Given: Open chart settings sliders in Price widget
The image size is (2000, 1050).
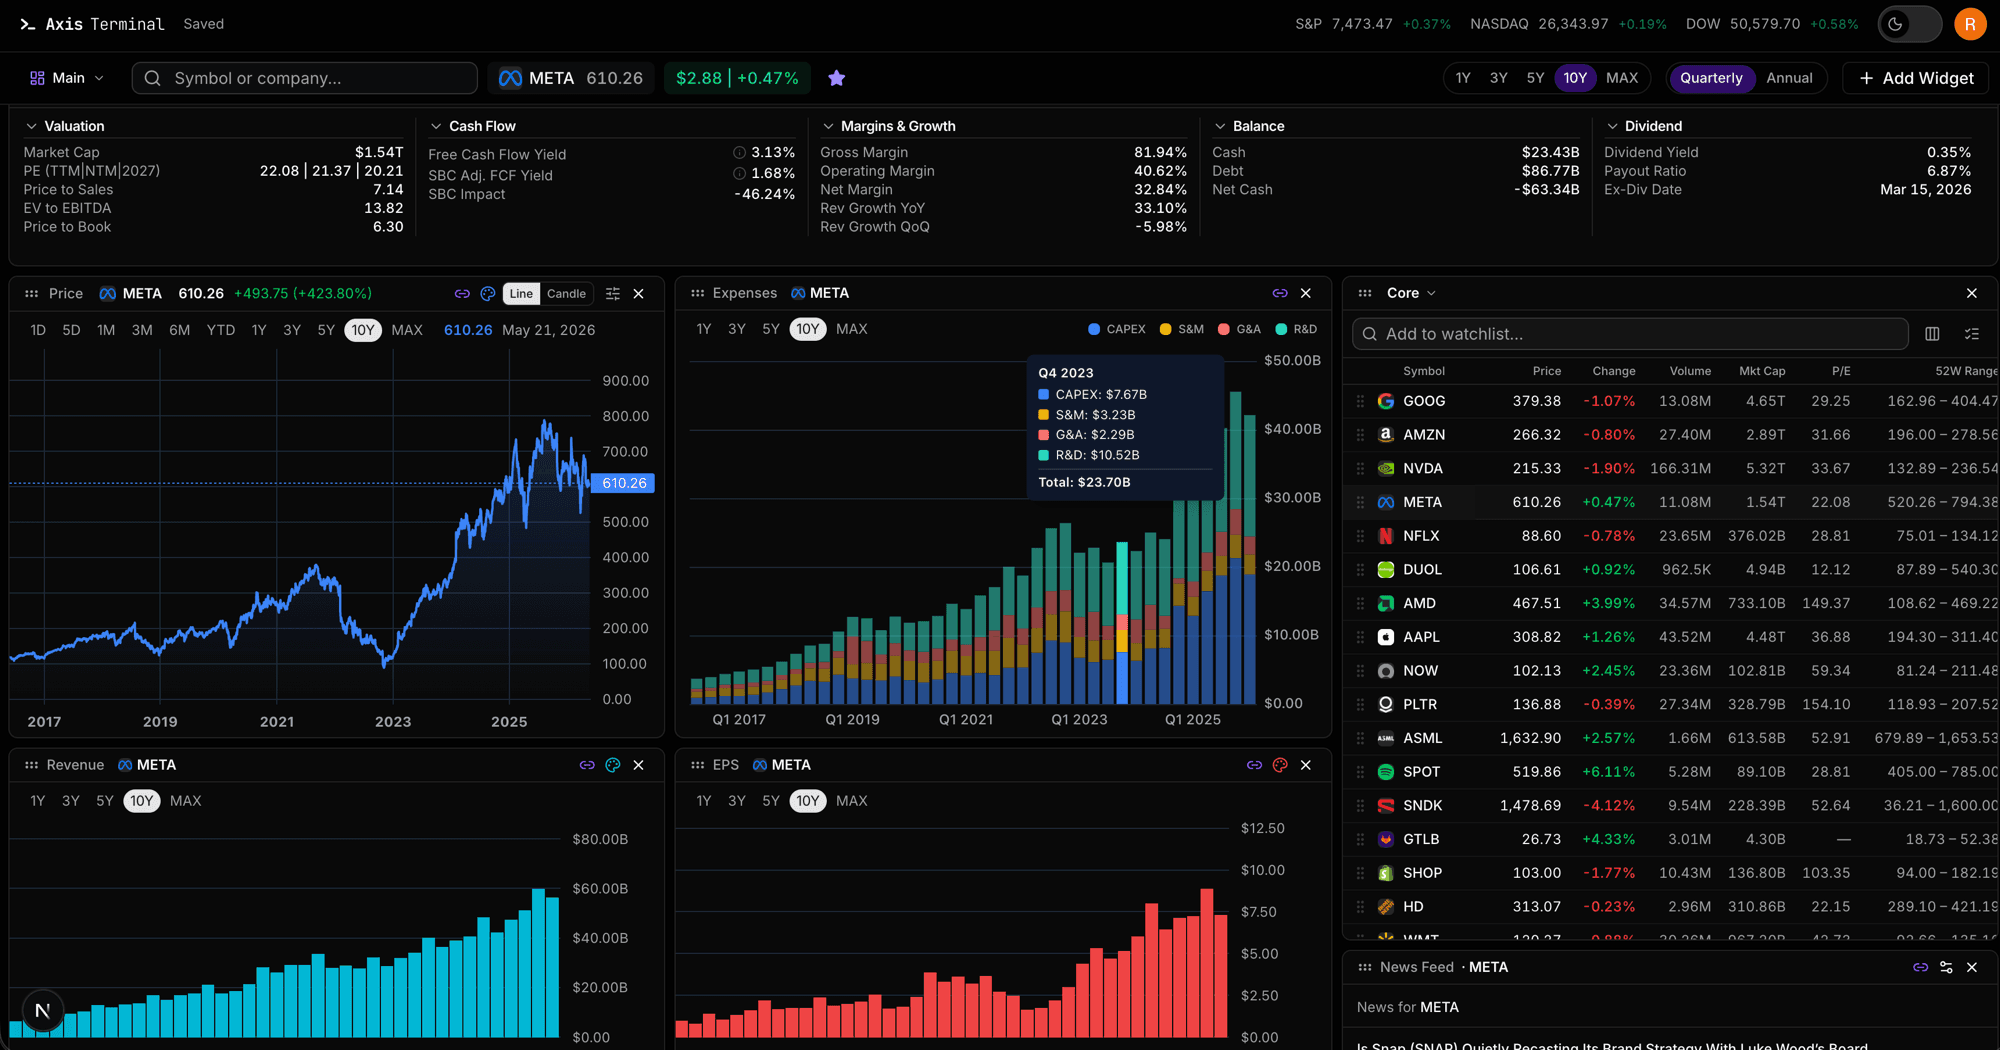Looking at the screenshot, I should (x=613, y=294).
